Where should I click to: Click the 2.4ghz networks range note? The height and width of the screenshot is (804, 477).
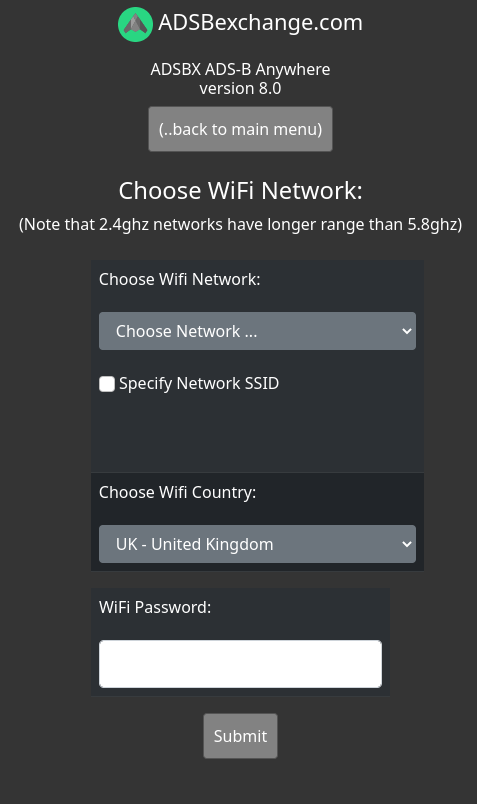(x=241, y=225)
